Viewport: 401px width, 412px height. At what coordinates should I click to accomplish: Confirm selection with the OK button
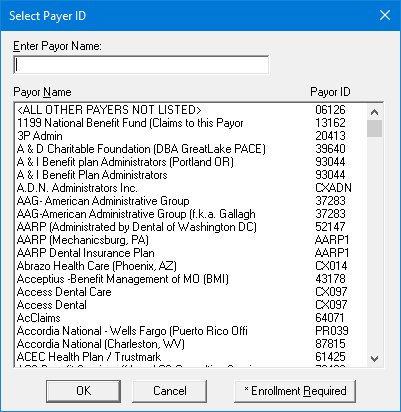(83, 391)
